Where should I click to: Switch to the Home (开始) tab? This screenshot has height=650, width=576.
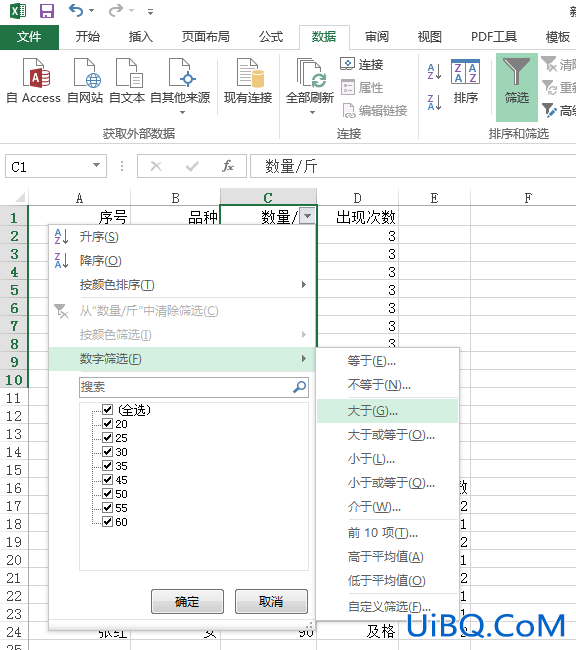coord(87,37)
